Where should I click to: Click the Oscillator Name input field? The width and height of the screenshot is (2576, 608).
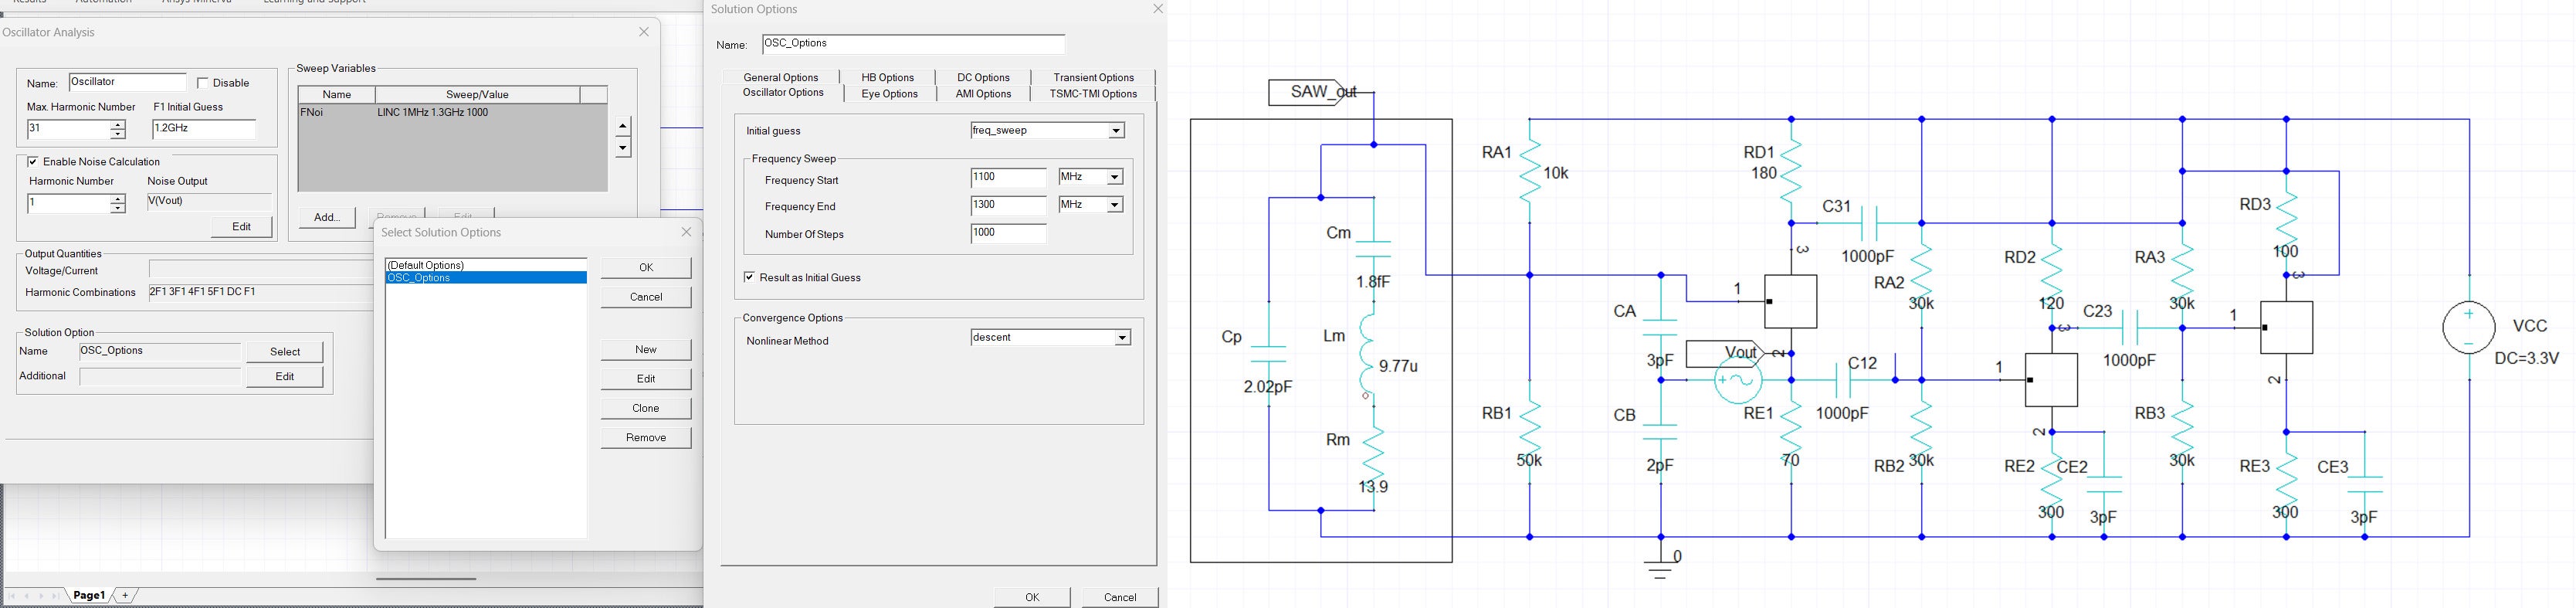point(127,83)
